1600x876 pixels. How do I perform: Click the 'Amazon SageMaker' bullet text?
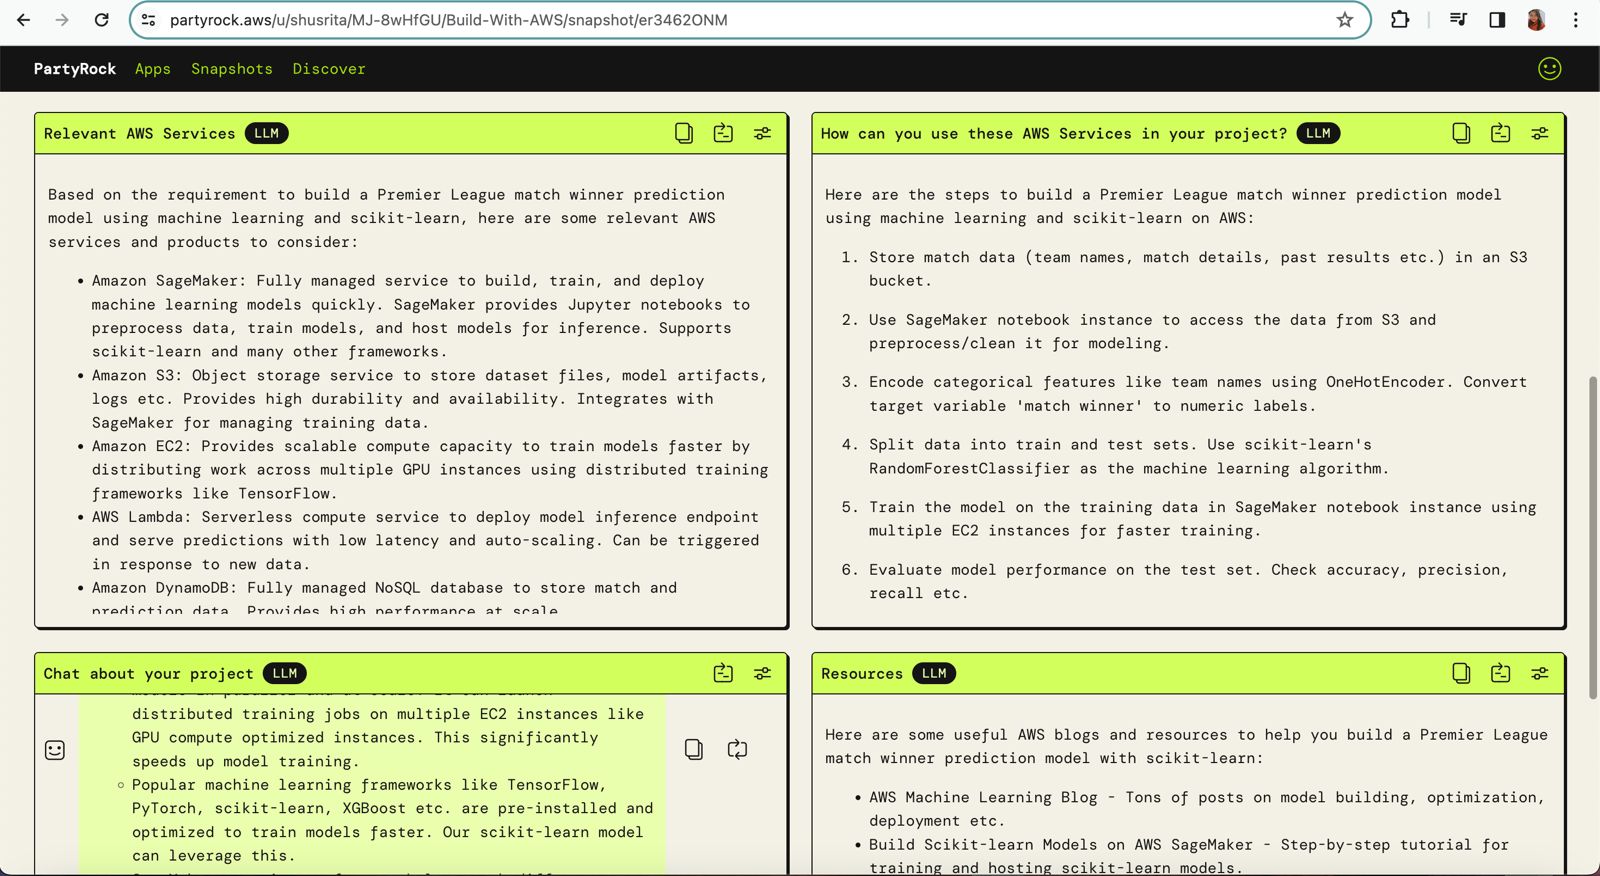pyautogui.click(x=421, y=316)
